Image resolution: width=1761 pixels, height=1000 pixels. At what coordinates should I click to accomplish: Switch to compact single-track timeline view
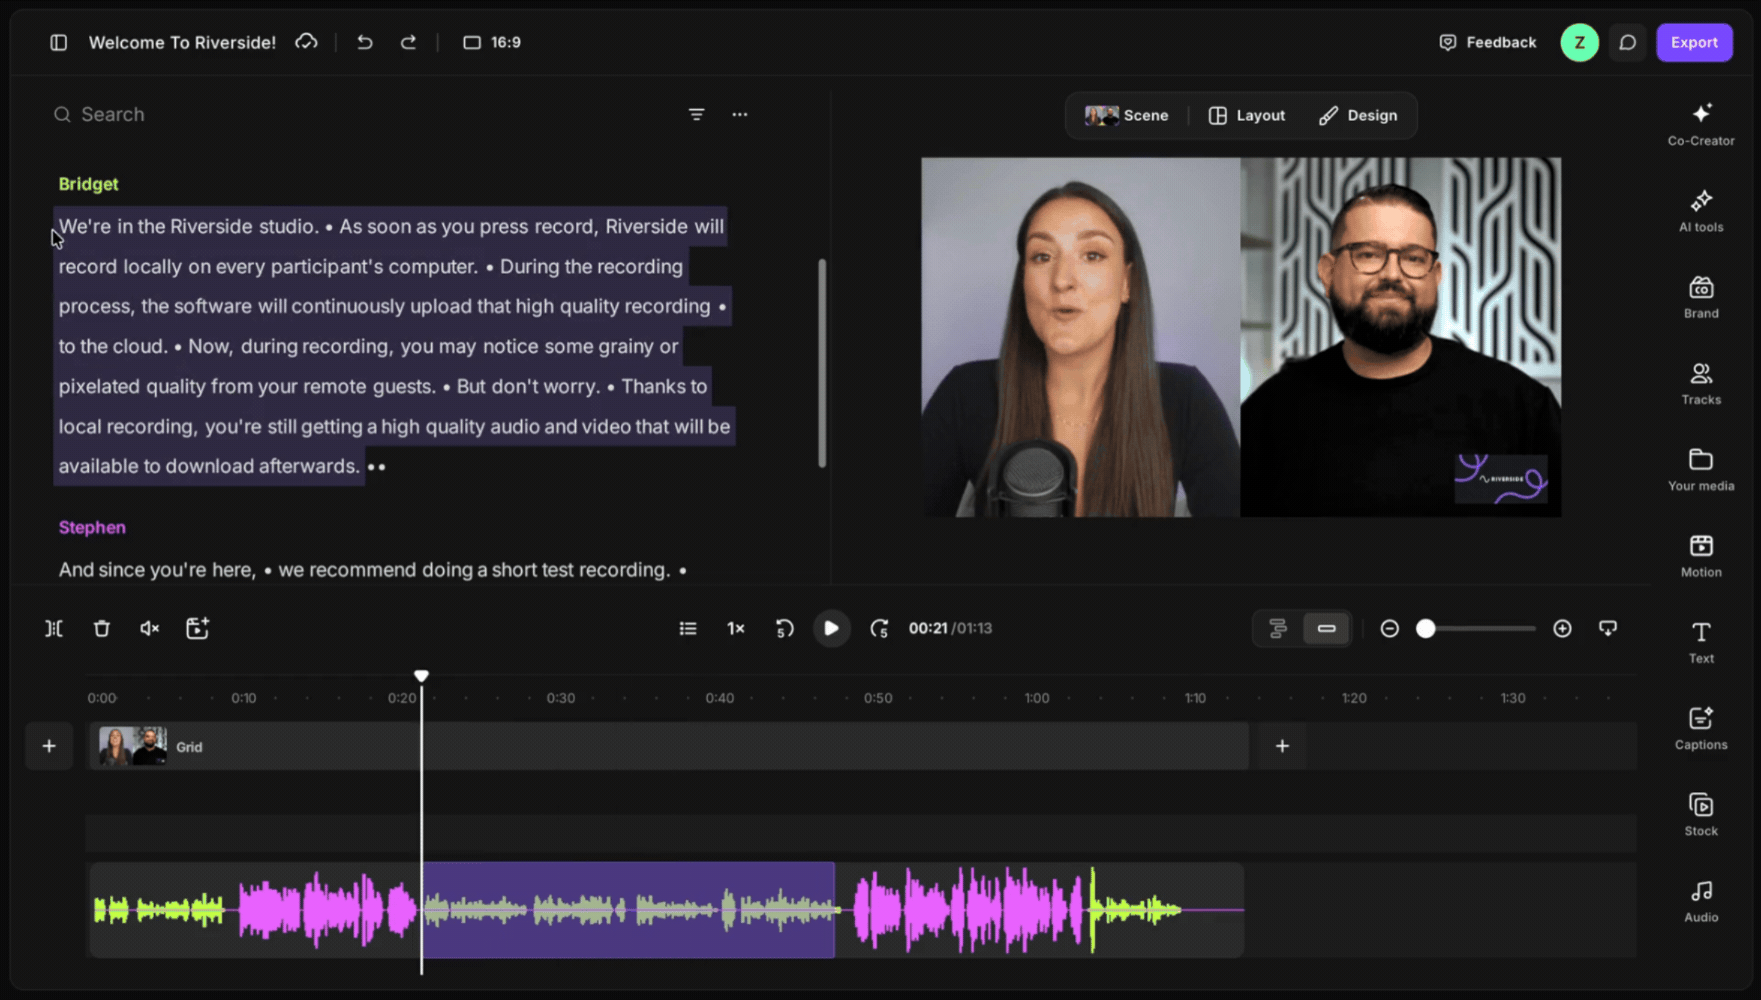tap(1326, 628)
